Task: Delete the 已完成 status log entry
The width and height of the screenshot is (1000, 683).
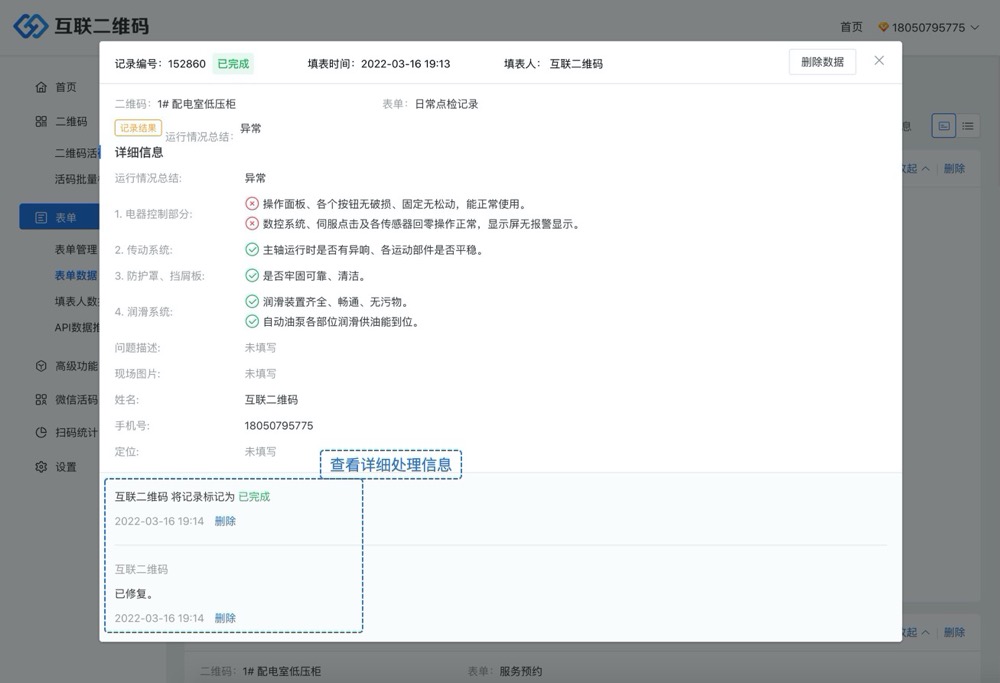Action: [x=225, y=521]
